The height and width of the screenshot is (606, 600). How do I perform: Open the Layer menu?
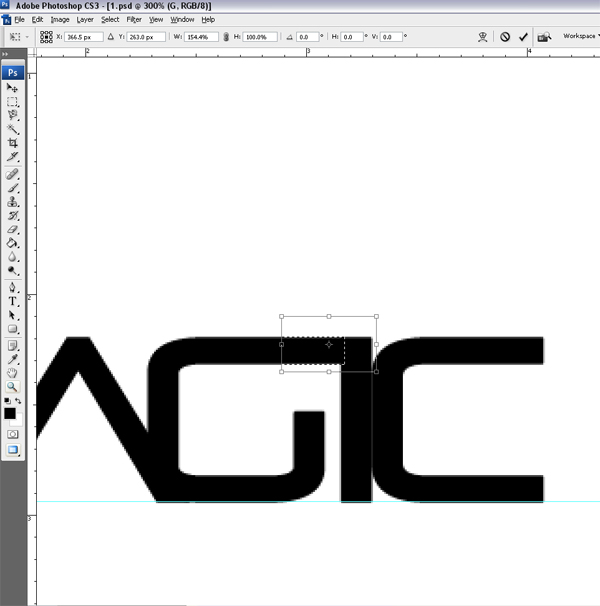point(85,20)
